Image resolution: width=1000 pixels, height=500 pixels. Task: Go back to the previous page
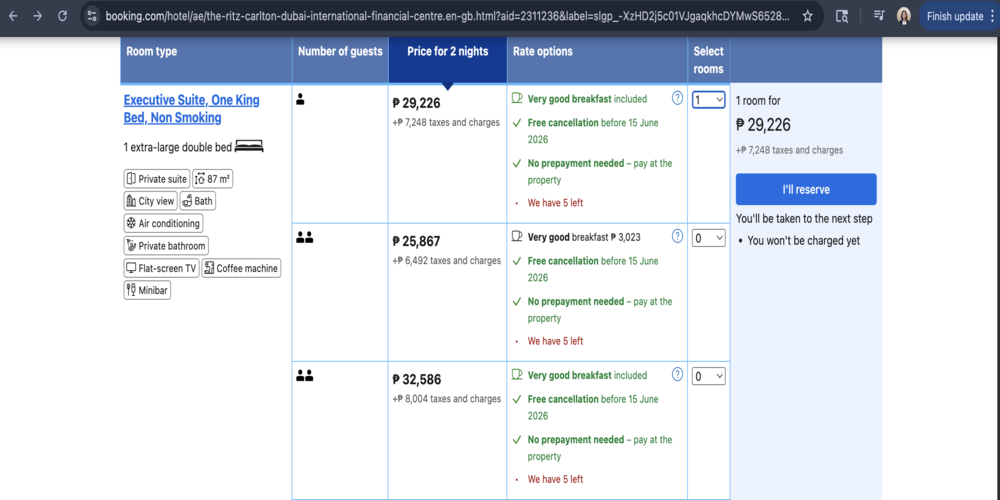13,17
